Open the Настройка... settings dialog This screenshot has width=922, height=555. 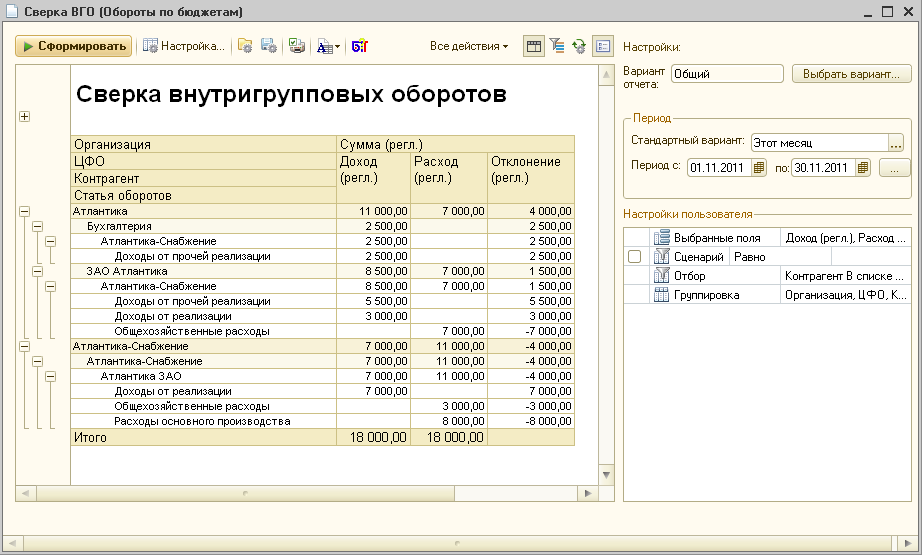(x=184, y=46)
